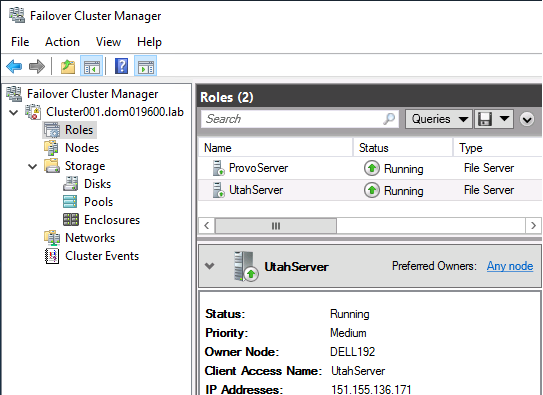Click the Client Access Name value UtahServer
Image resolution: width=543 pixels, height=395 pixels.
[358, 371]
